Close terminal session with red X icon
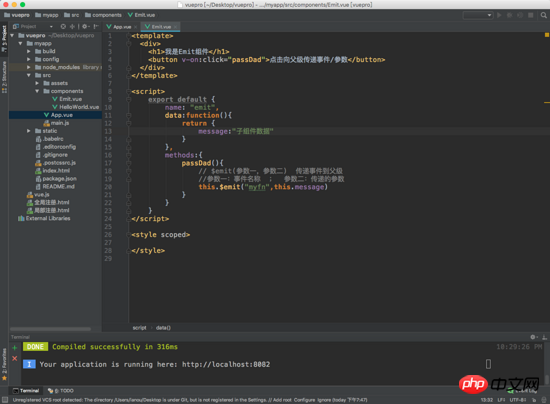The height and width of the screenshot is (404, 550). point(14,358)
